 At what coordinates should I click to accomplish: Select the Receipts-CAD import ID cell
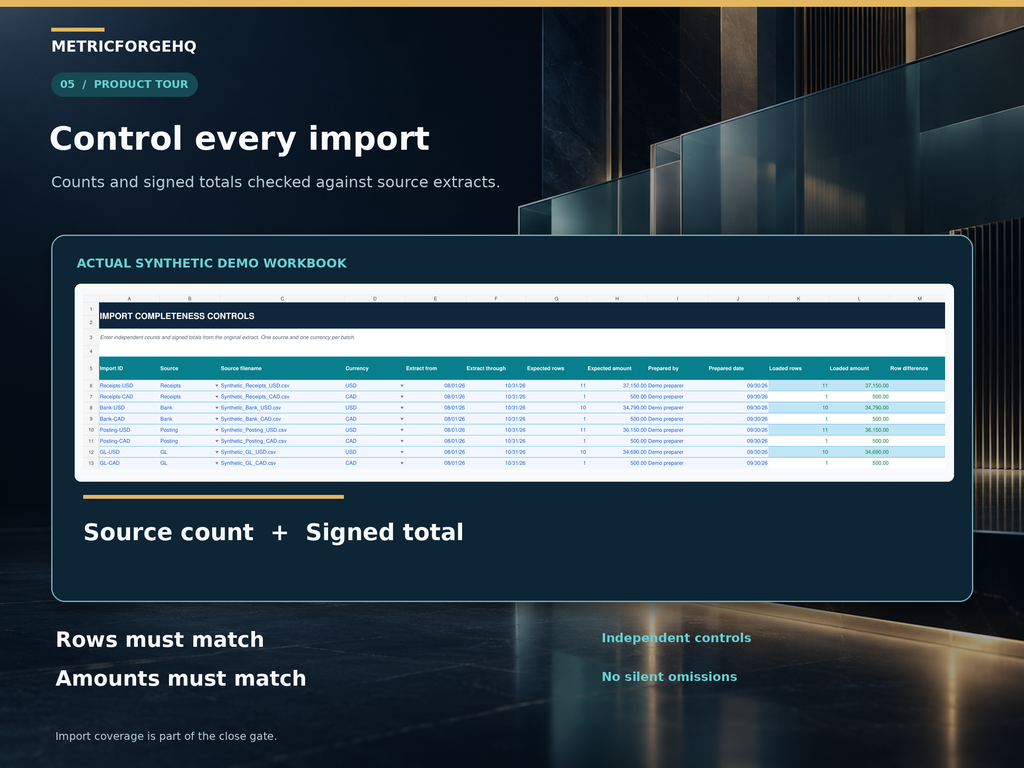pyautogui.click(x=129, y=397)
